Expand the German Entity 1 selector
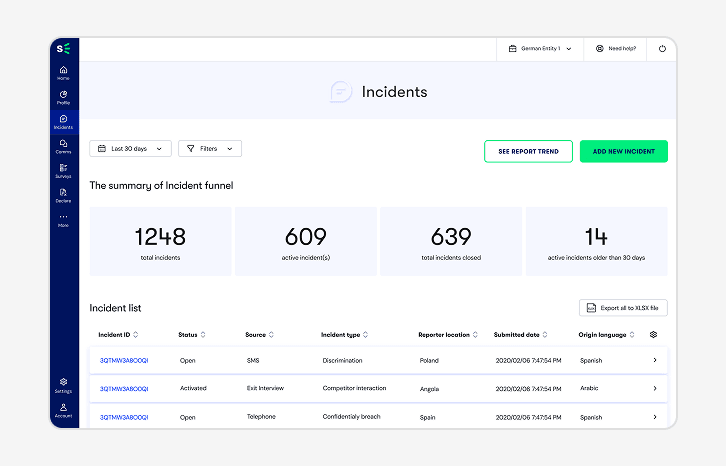The image size is (726, 466). tap(540, 48)
